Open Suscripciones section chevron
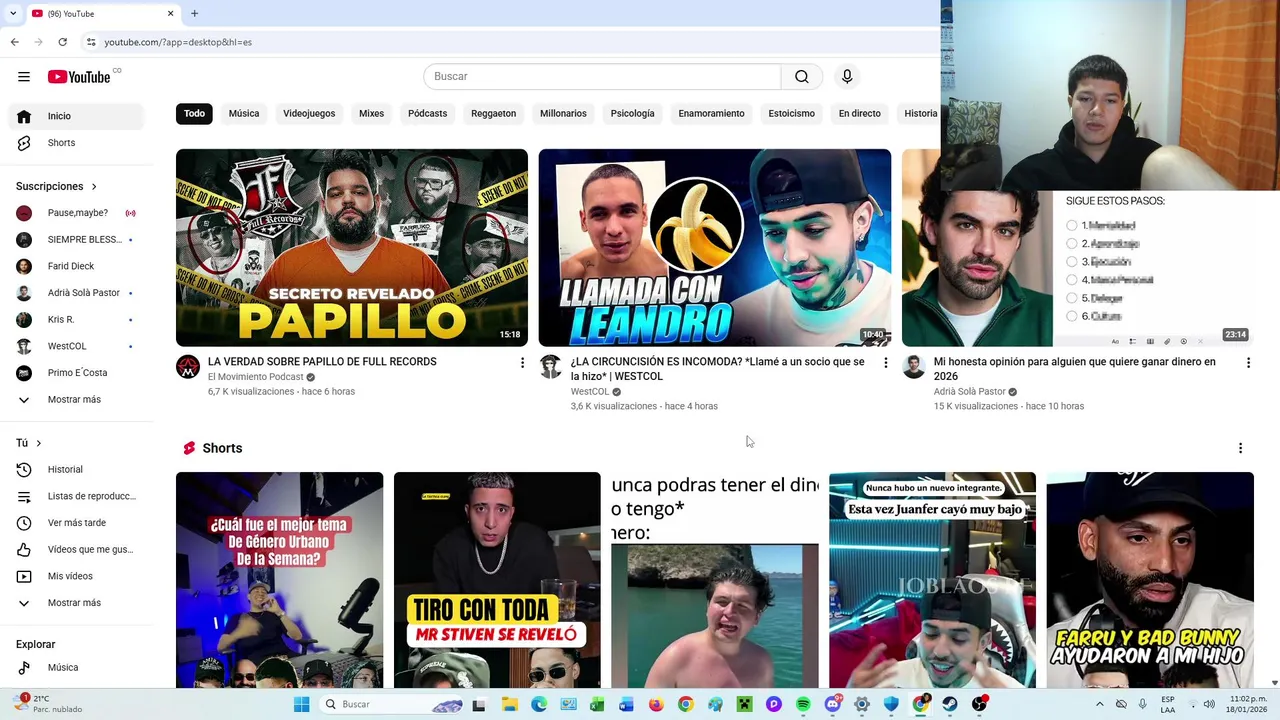The height and width of the screenshot is (720, 1280). [94, 187]
